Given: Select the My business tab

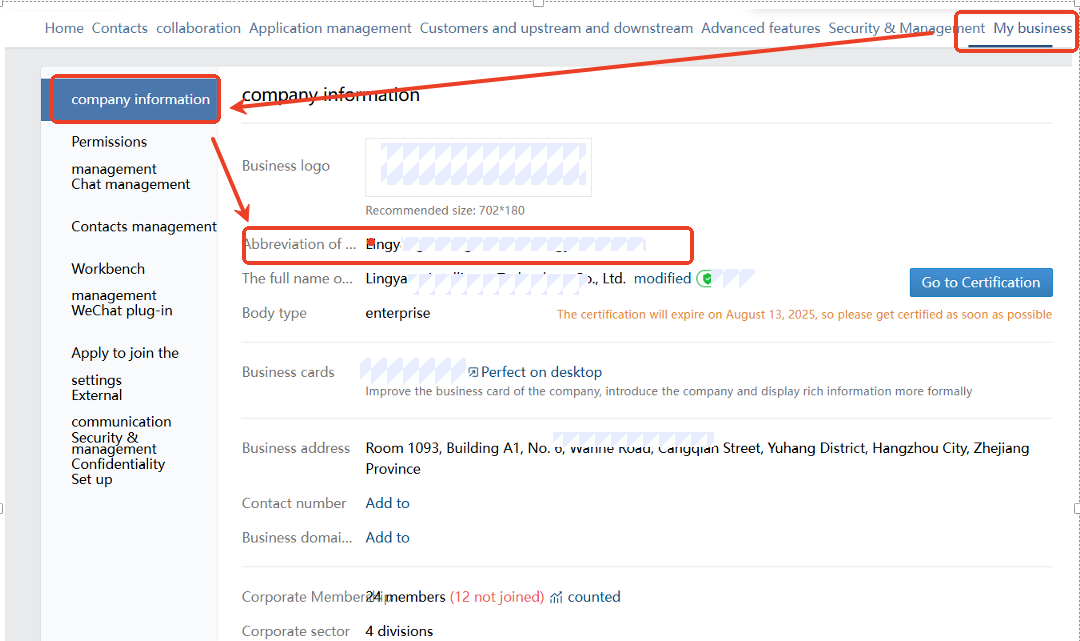Looking at the screenshot, I should [1032, 28].
